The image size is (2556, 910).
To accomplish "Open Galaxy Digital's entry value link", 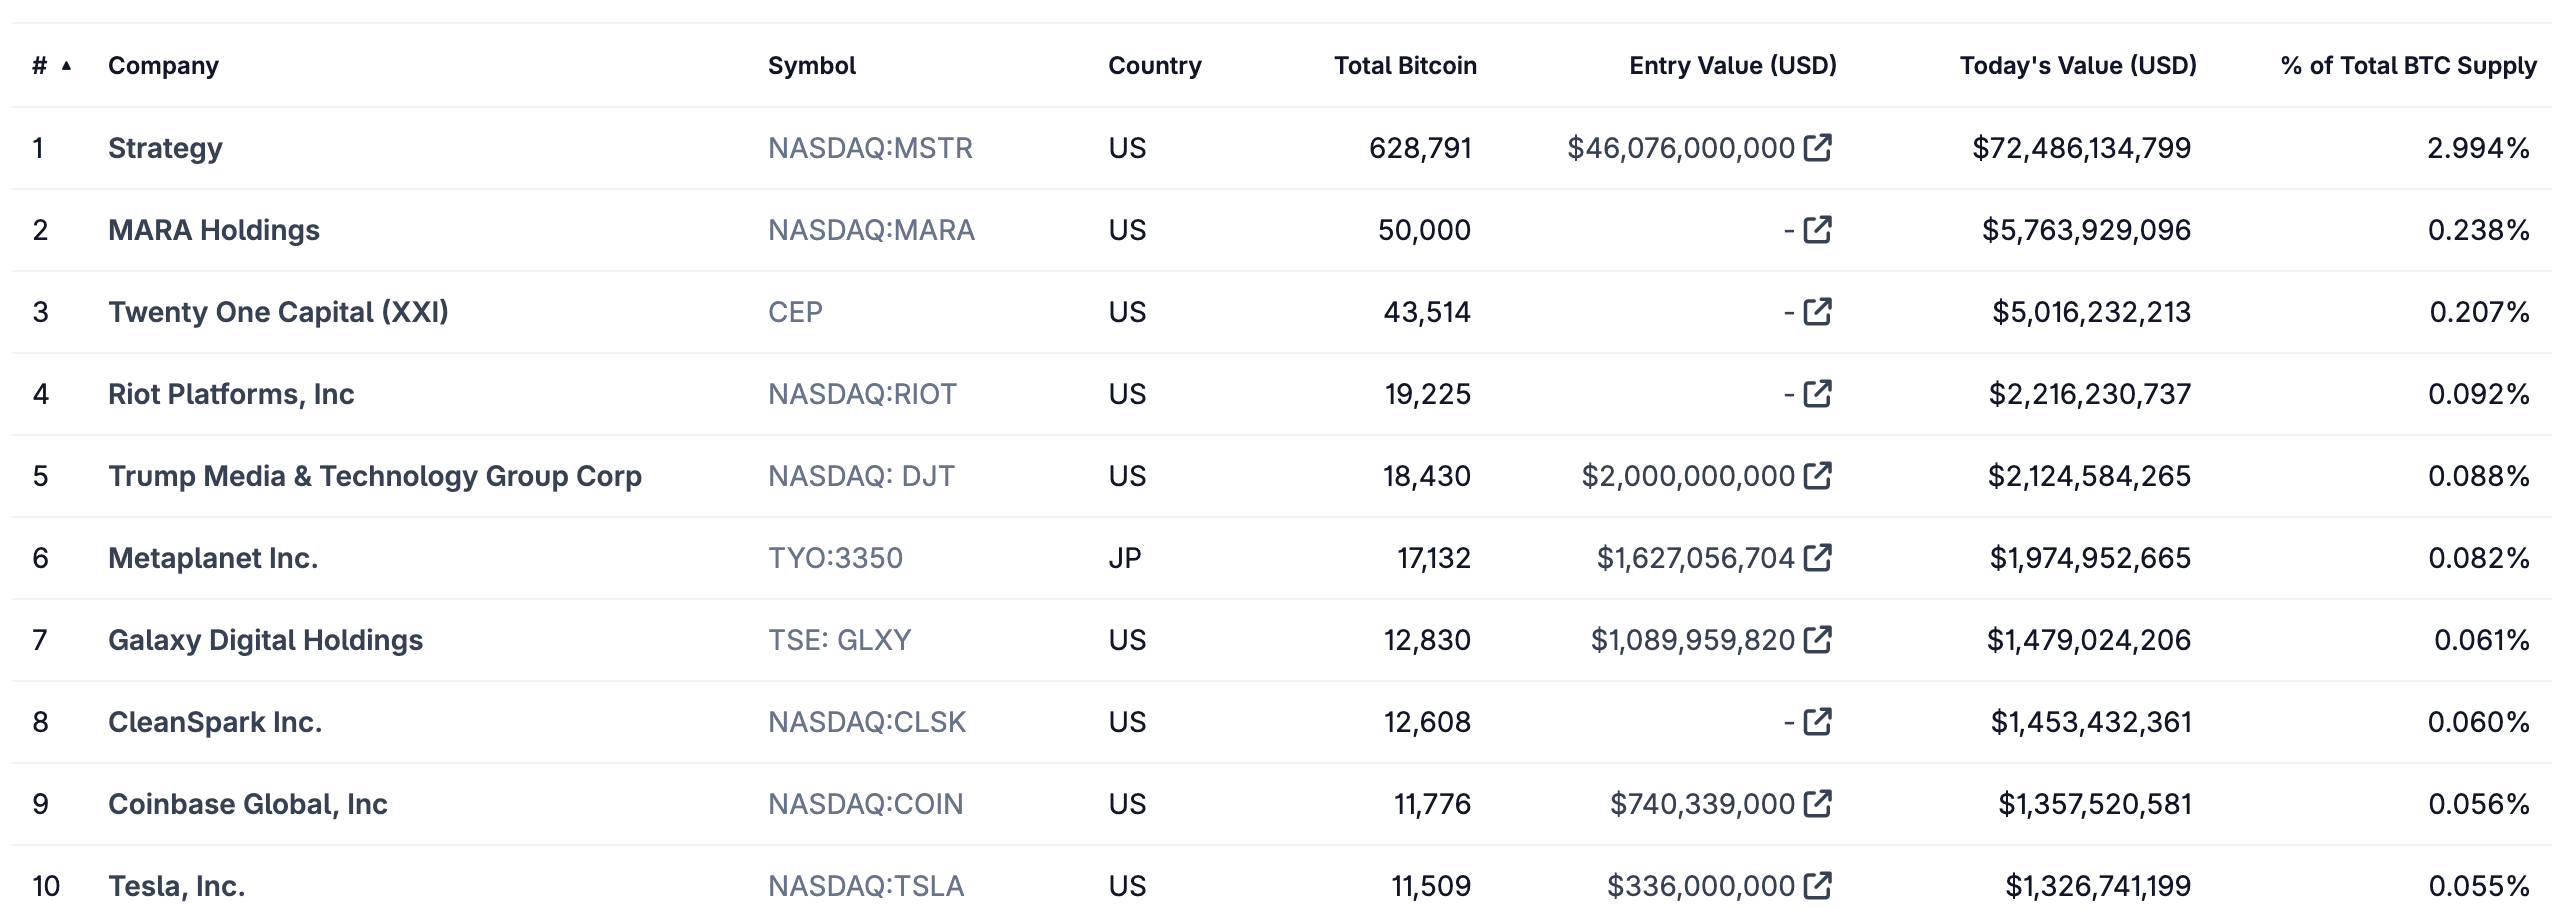I will point(1819,639).
